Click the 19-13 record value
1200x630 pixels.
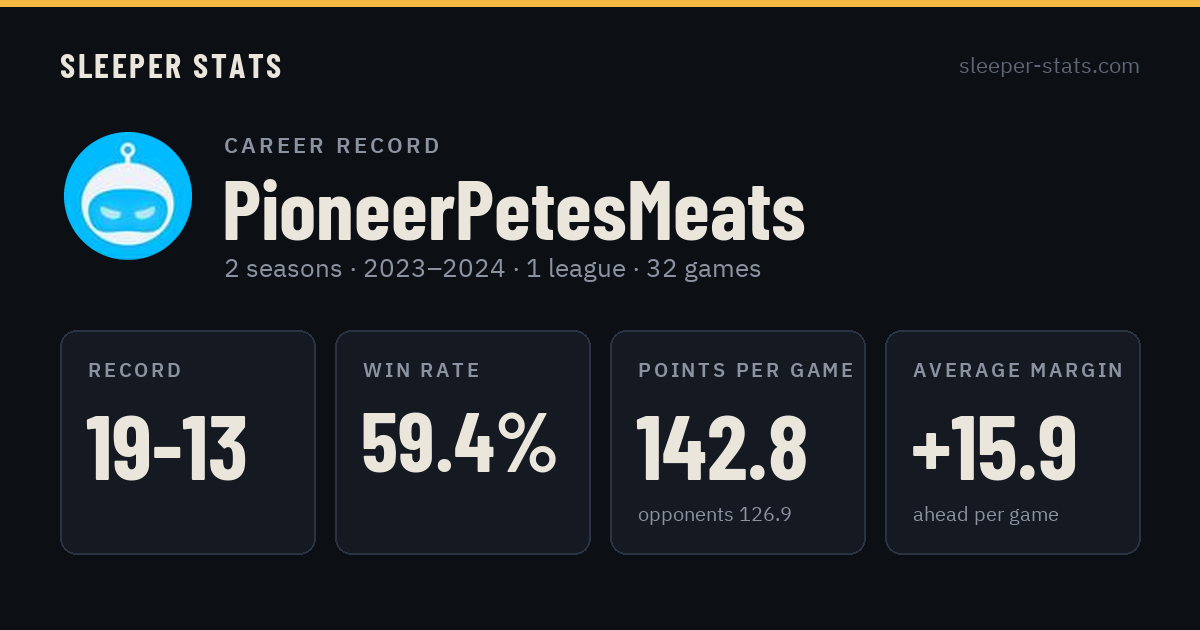[166, 447]
